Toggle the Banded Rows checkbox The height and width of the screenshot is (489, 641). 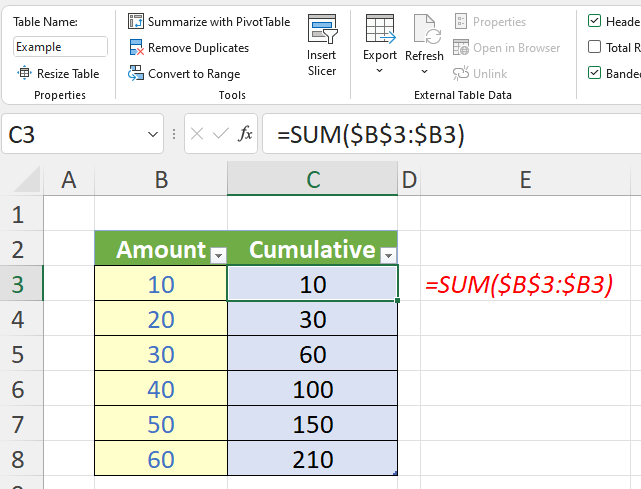(595, 73)
